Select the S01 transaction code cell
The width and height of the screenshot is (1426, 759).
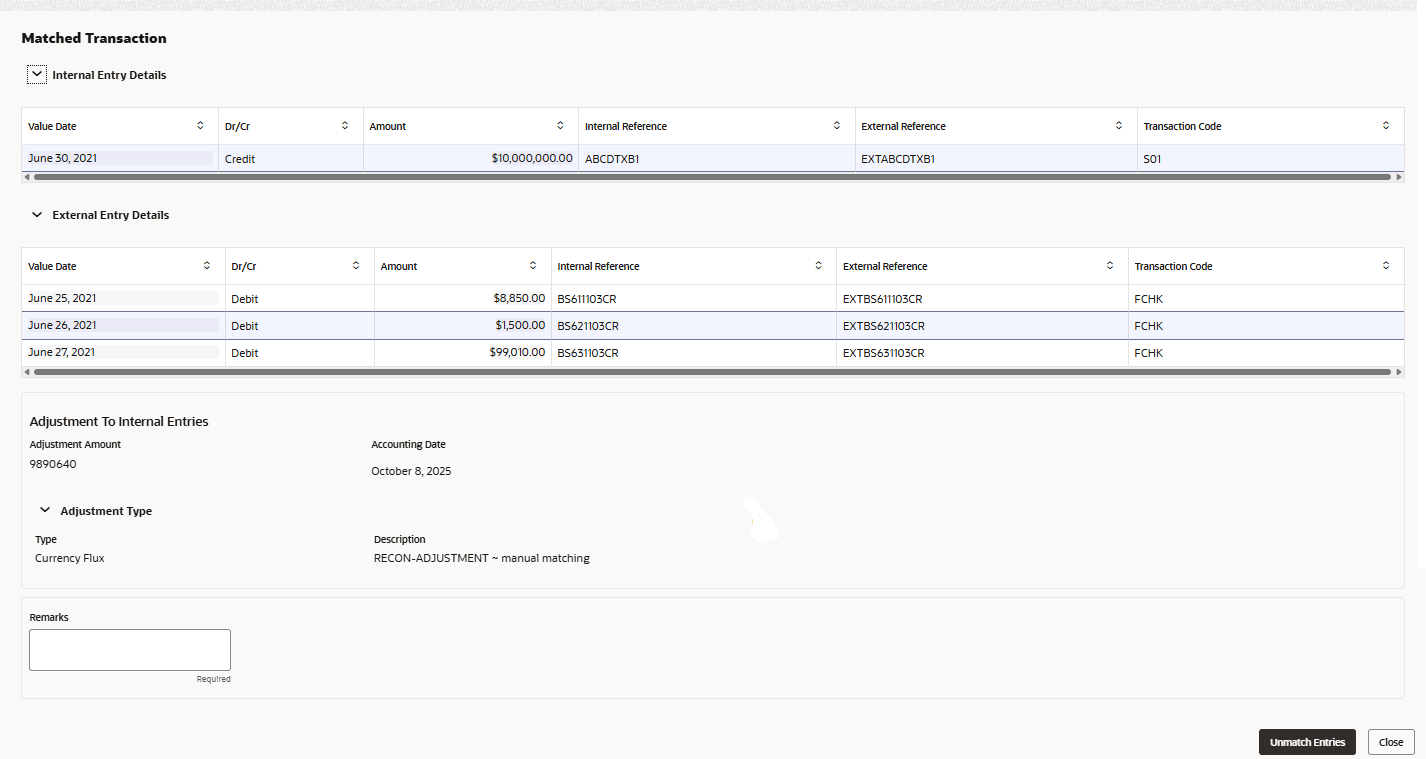point(1270,158)
